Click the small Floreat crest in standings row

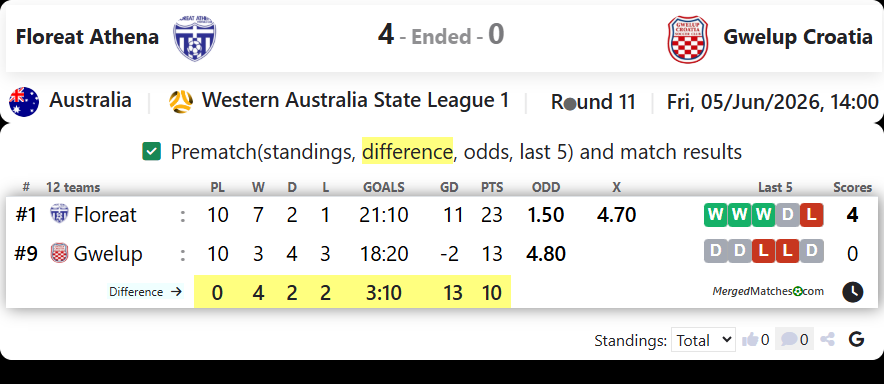tap(59, 214)
